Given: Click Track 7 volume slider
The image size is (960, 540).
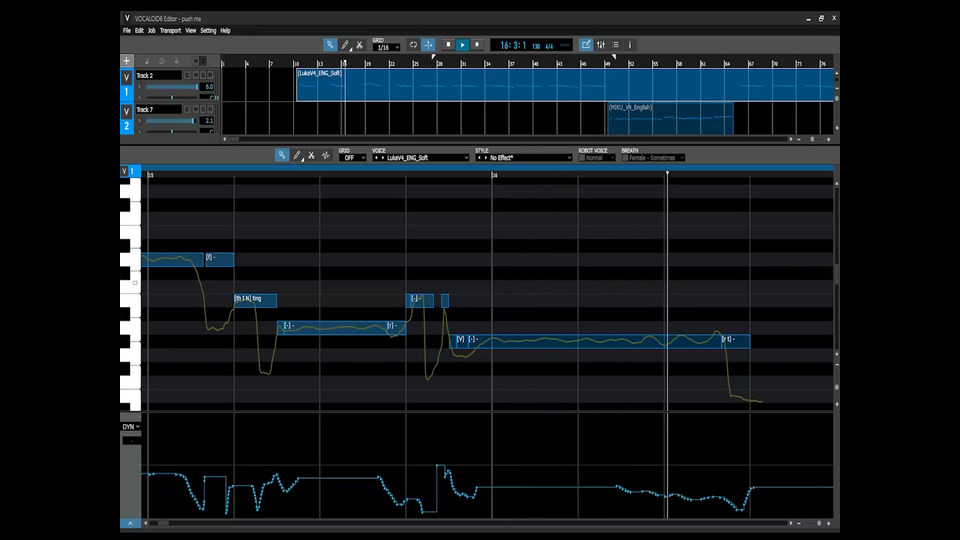Looking at the screenshot, I should pyautogui.click(x=171, y=121).
